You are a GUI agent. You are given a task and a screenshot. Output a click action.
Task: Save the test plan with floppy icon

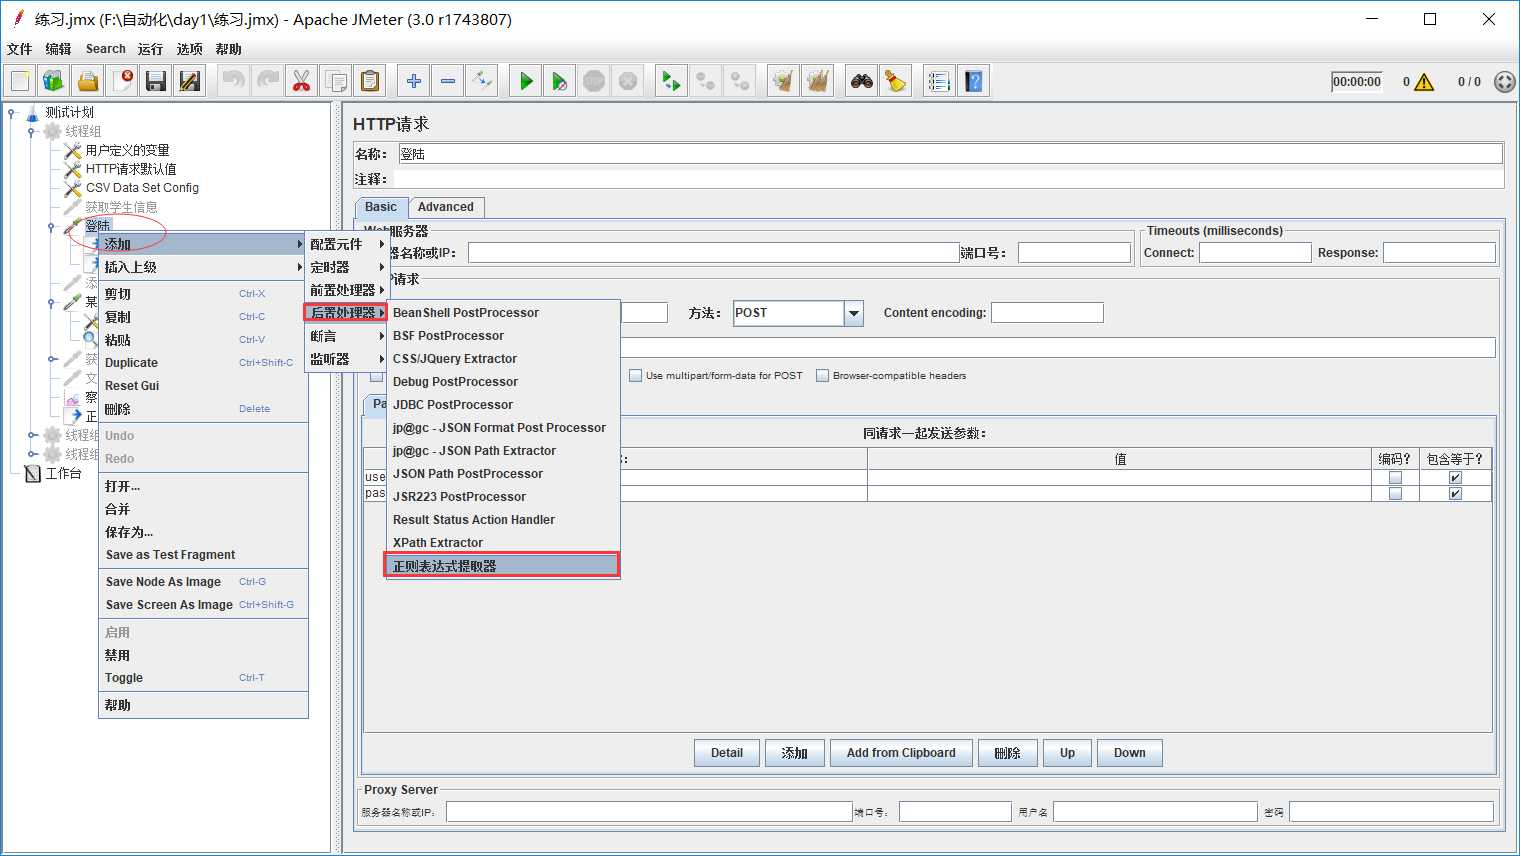[156, 81]
